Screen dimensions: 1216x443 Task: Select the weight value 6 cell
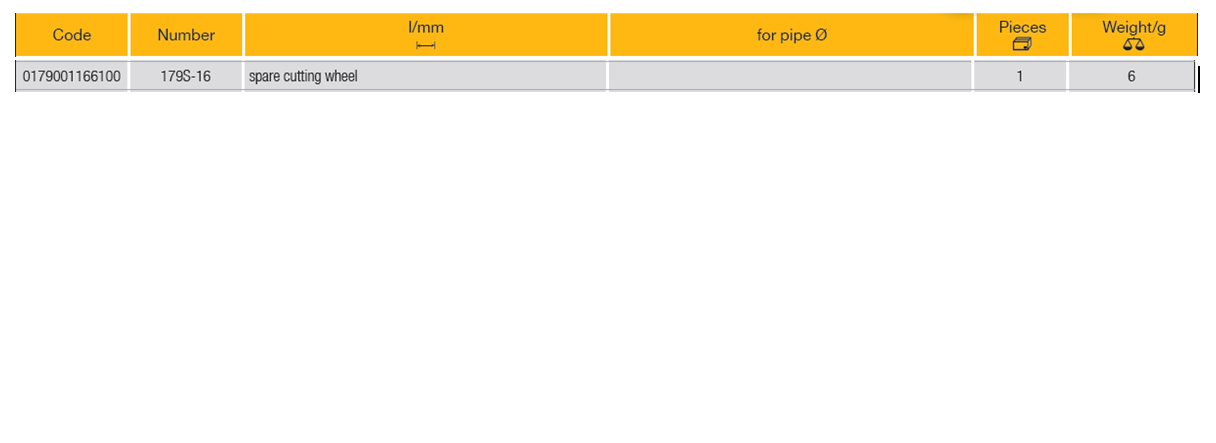[x=1131, y=76]
